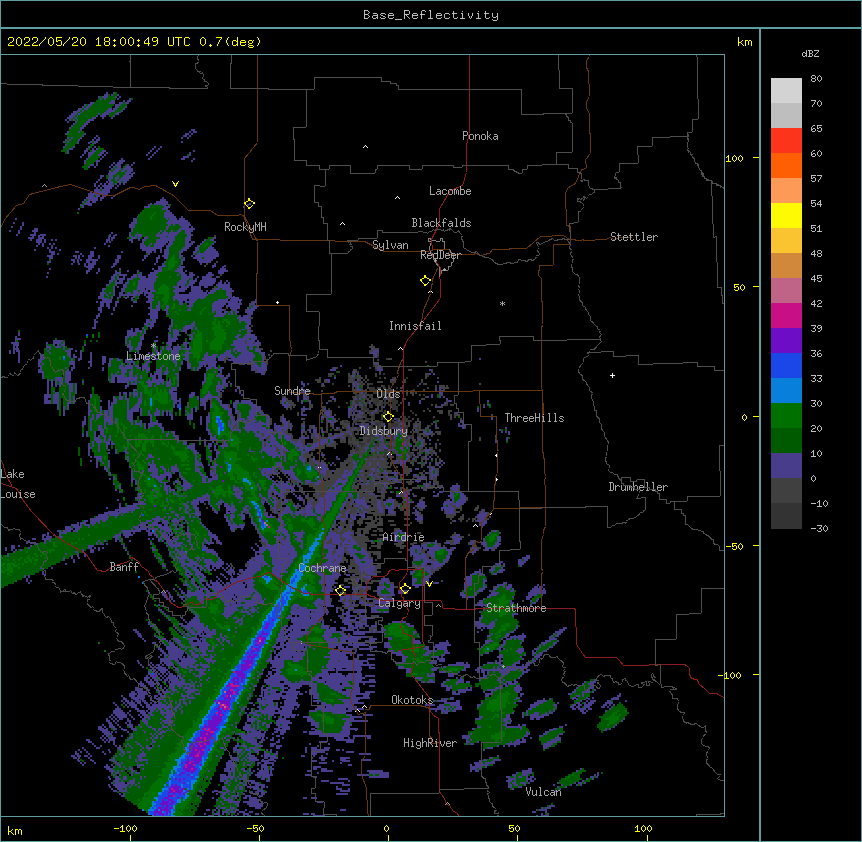Image resolution: width=862 pixels, height=842 pixels.
Task: Click the 100 km tick on vertical axis
Action: tap(734, 158)
